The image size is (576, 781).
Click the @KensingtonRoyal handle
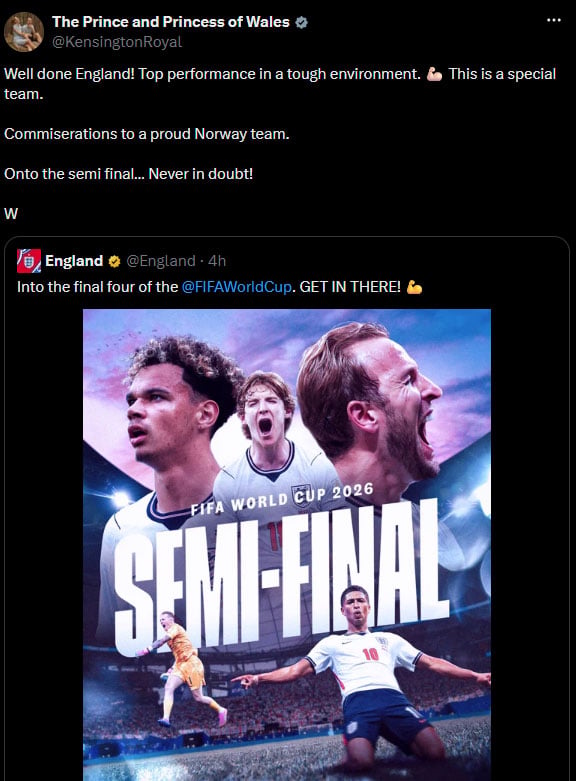pos(117,42)
